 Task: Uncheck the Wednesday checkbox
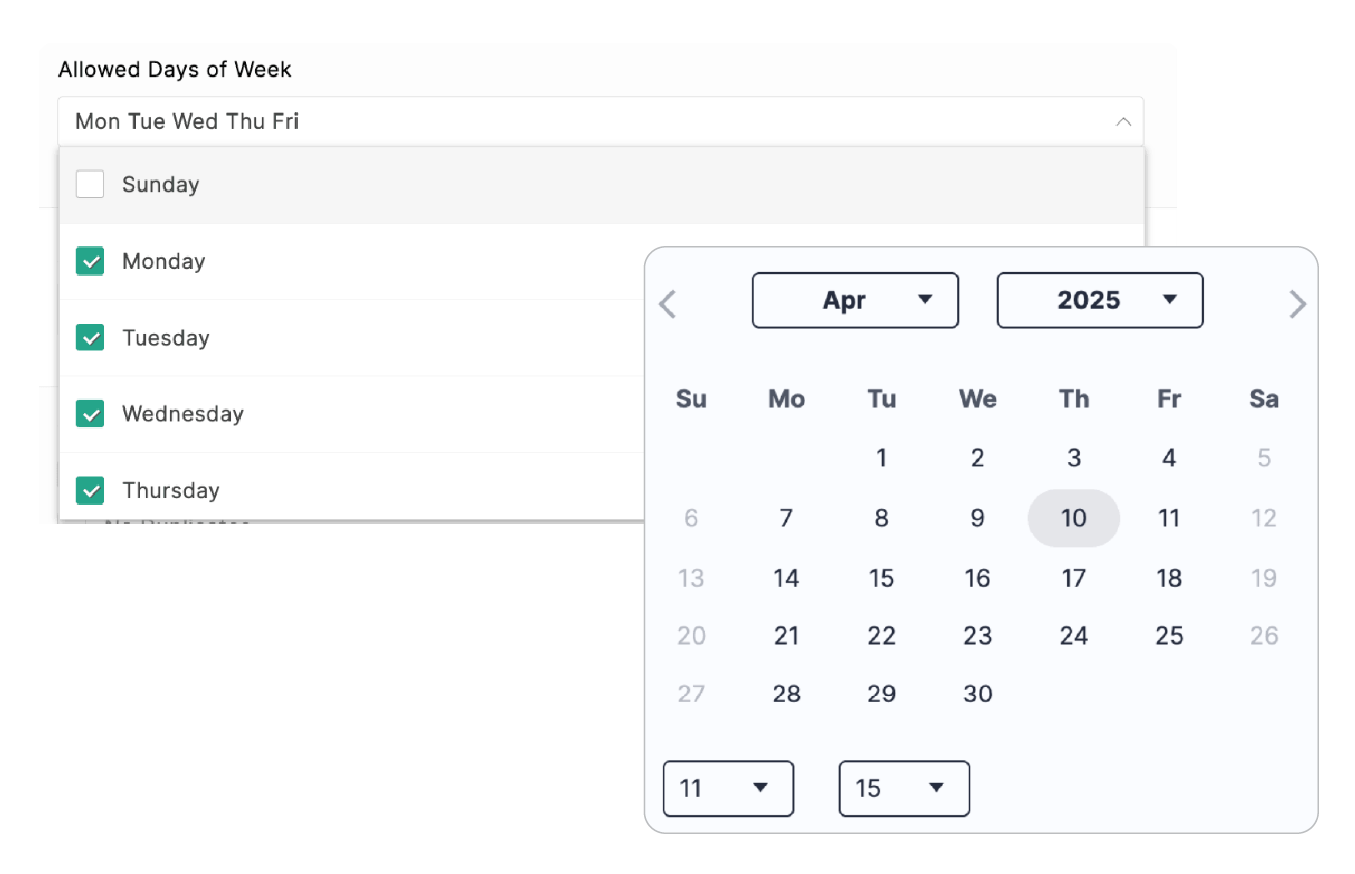click(x=90, y=414)
